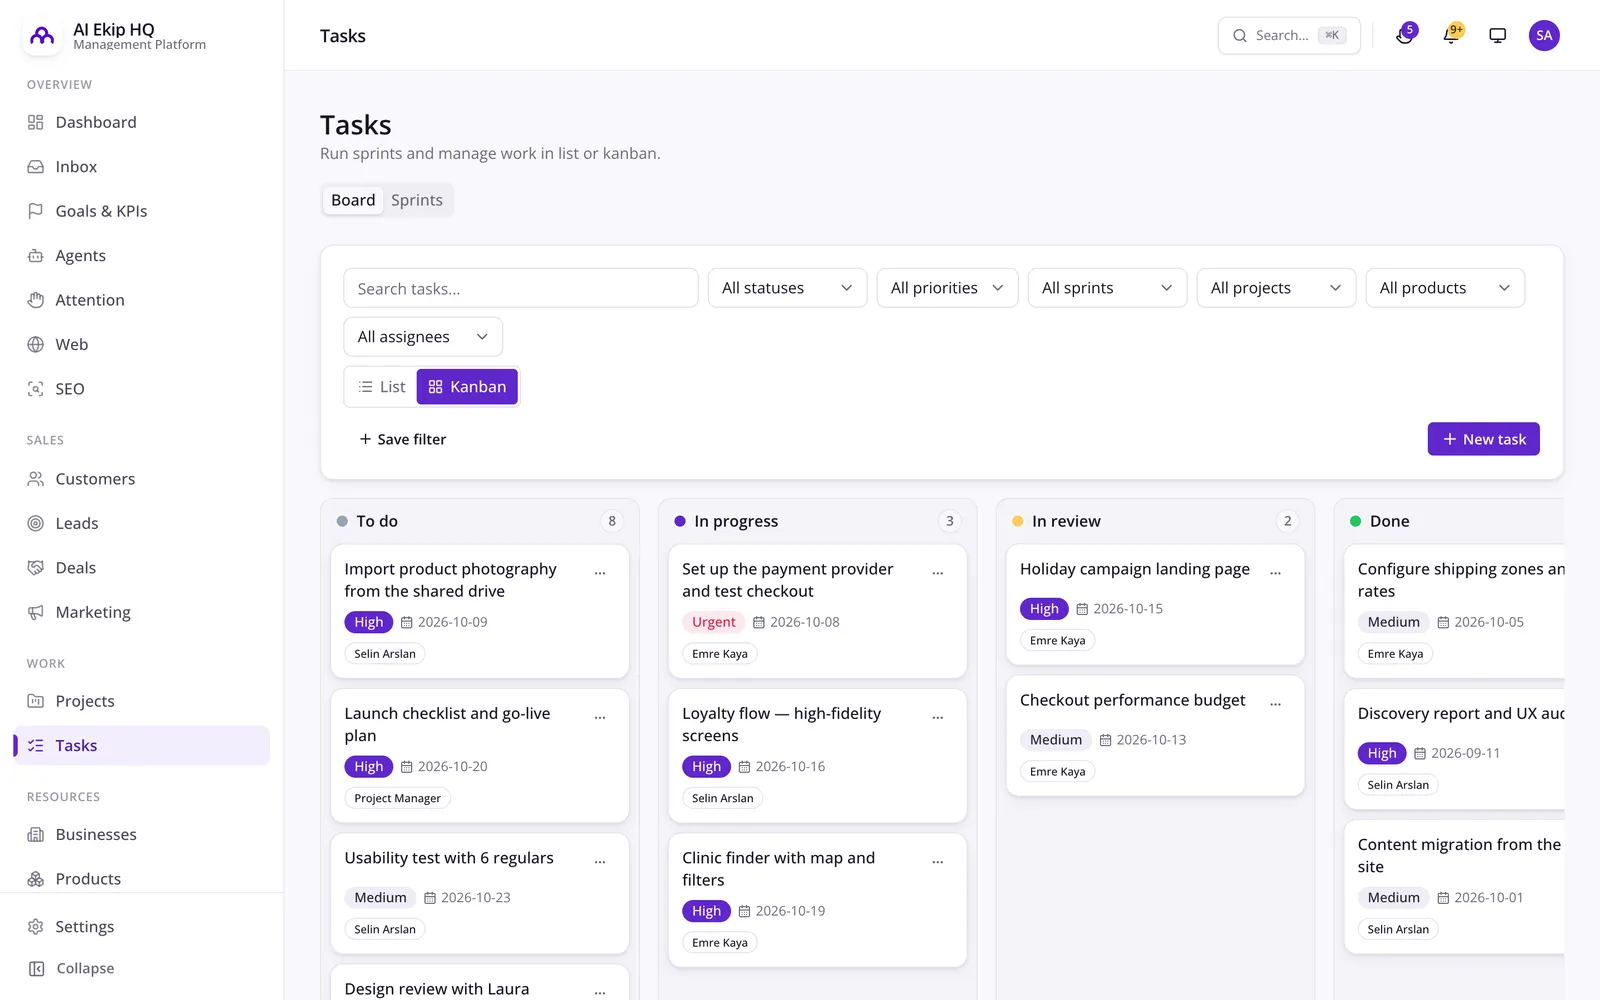Open the Discovery report and UX audit card
The width and height of the screenshot is (1600, 1000).
1454,749
